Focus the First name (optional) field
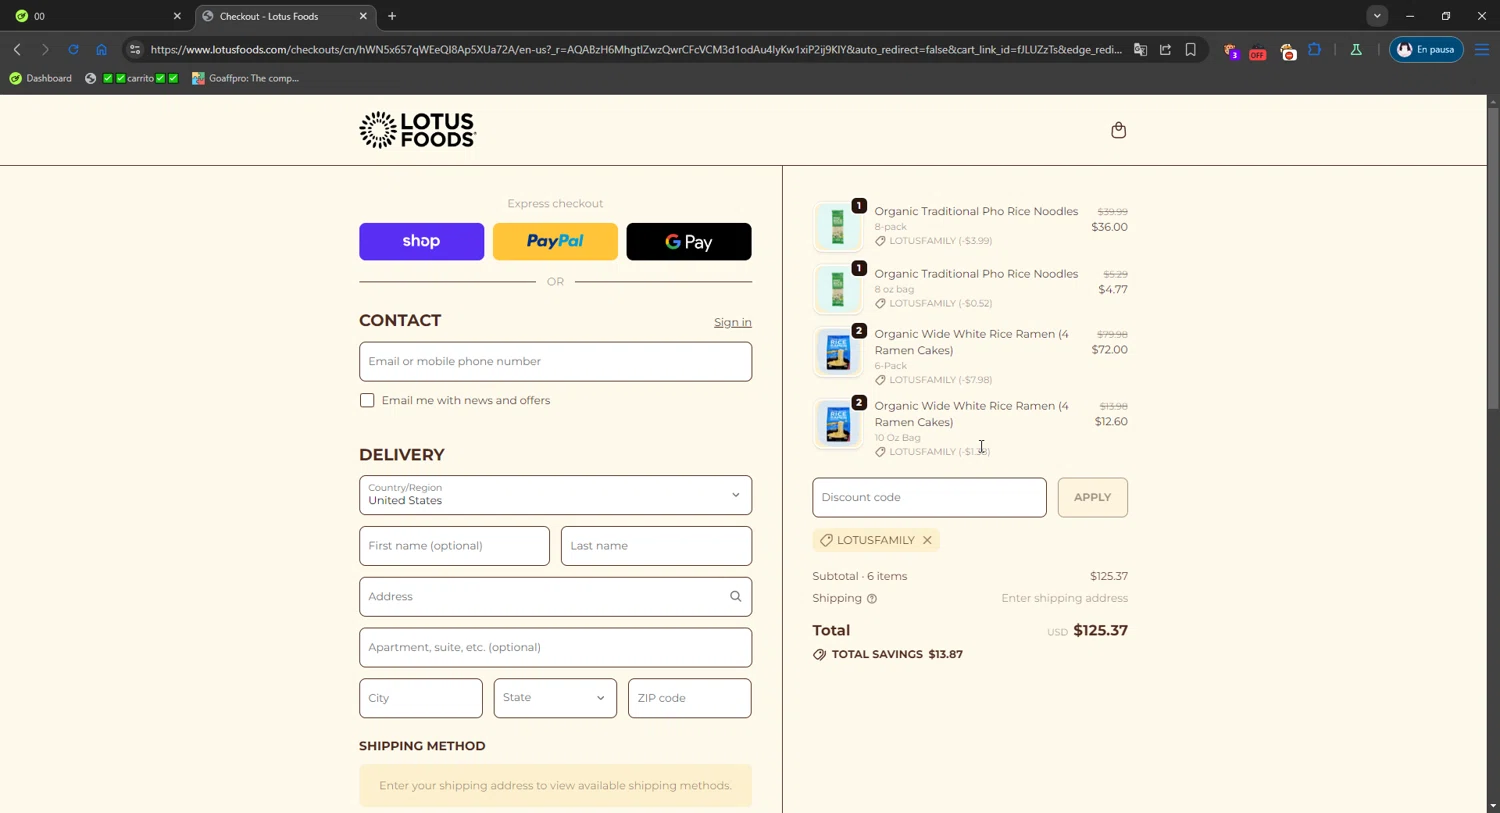Image resolution: width=1500 pixels, height=813 pixels. [454, 546]
